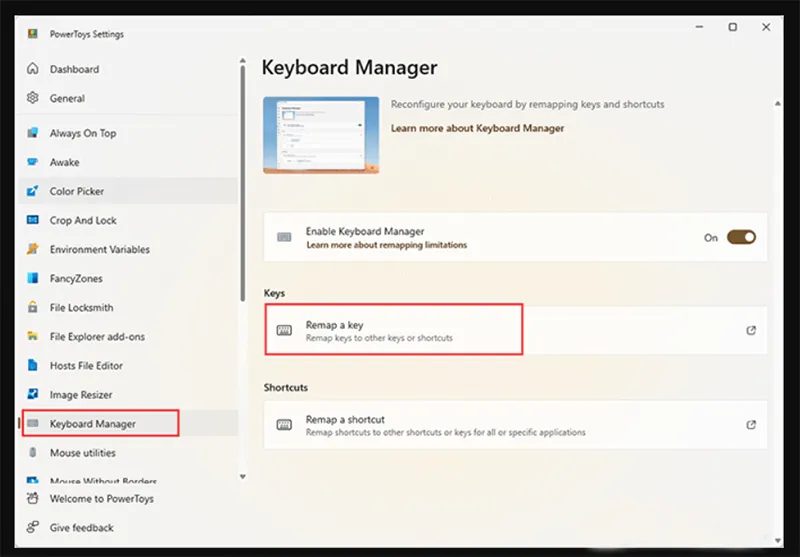Open Mouse utilities settings

coord(129,453)
